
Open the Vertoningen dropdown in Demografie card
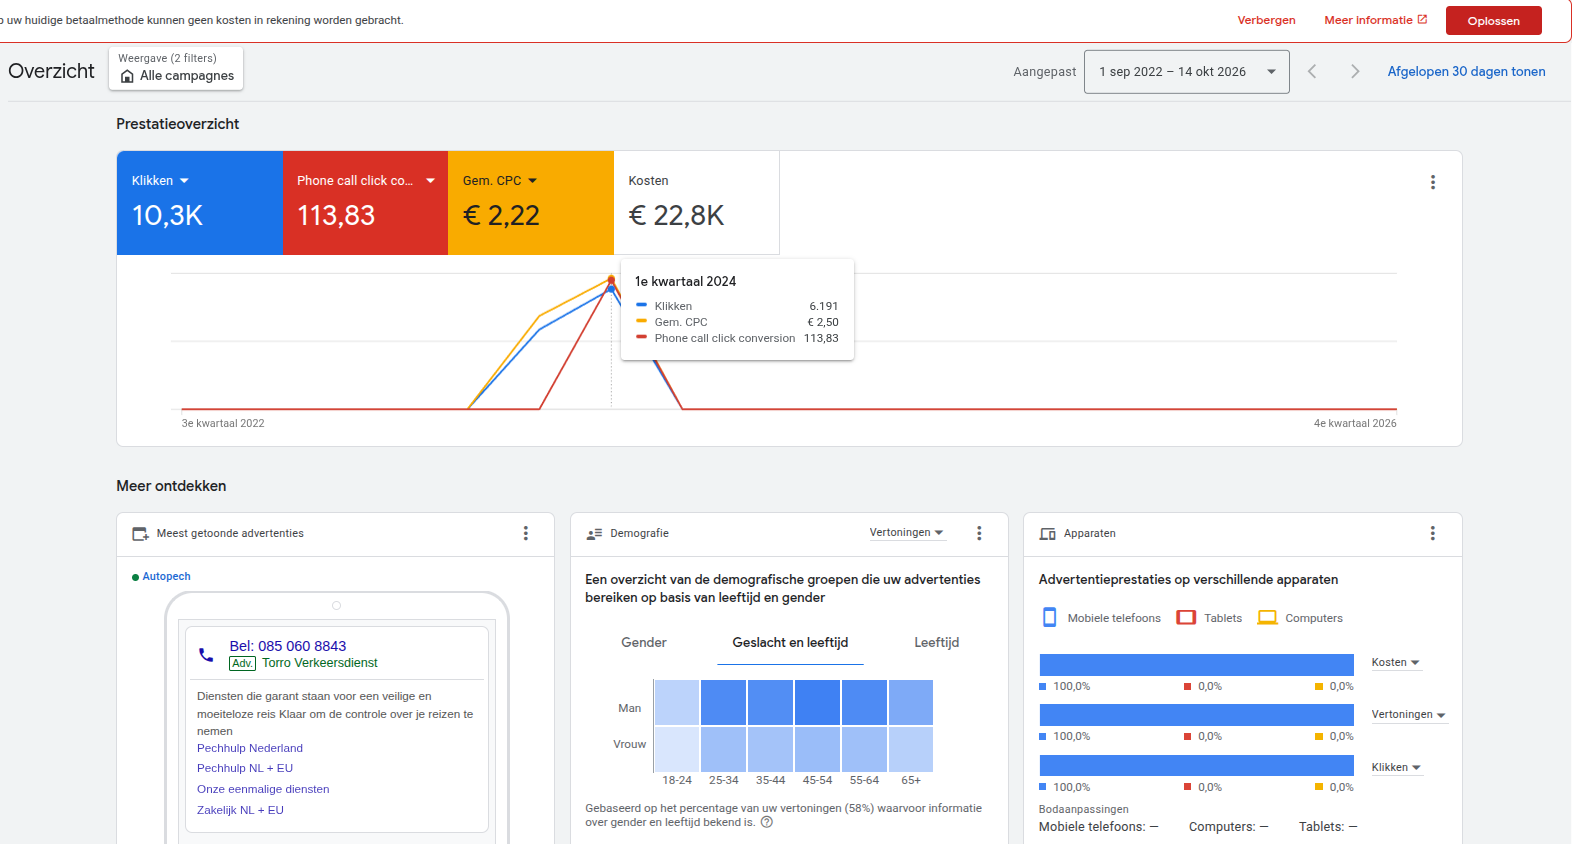click(906, 533)
